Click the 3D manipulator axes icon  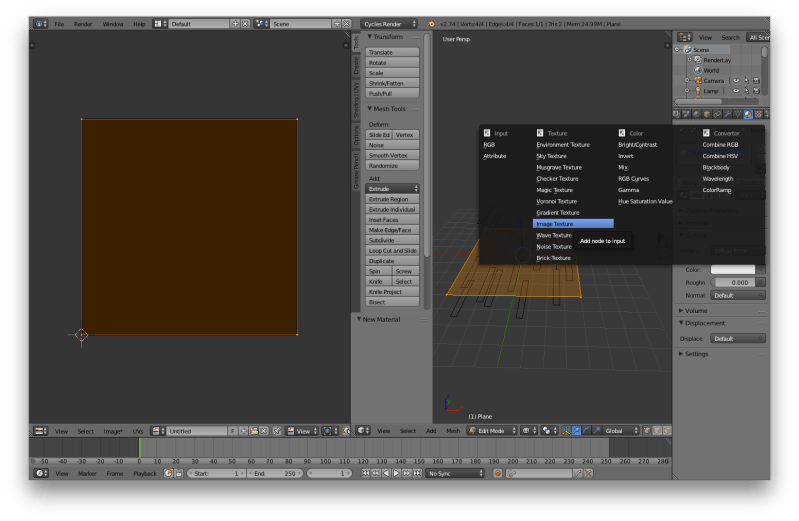pyautogui.click(x=566, y=431)
